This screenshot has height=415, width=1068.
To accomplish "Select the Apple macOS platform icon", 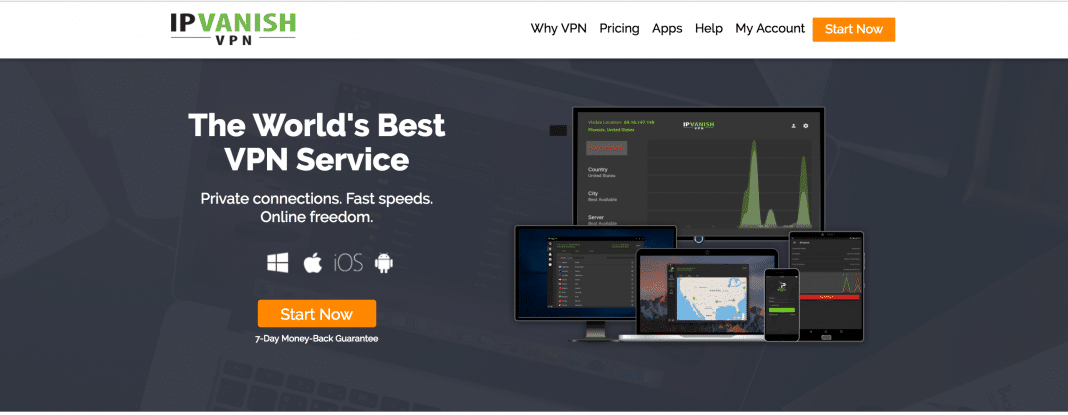I will [x=312, y=263].
